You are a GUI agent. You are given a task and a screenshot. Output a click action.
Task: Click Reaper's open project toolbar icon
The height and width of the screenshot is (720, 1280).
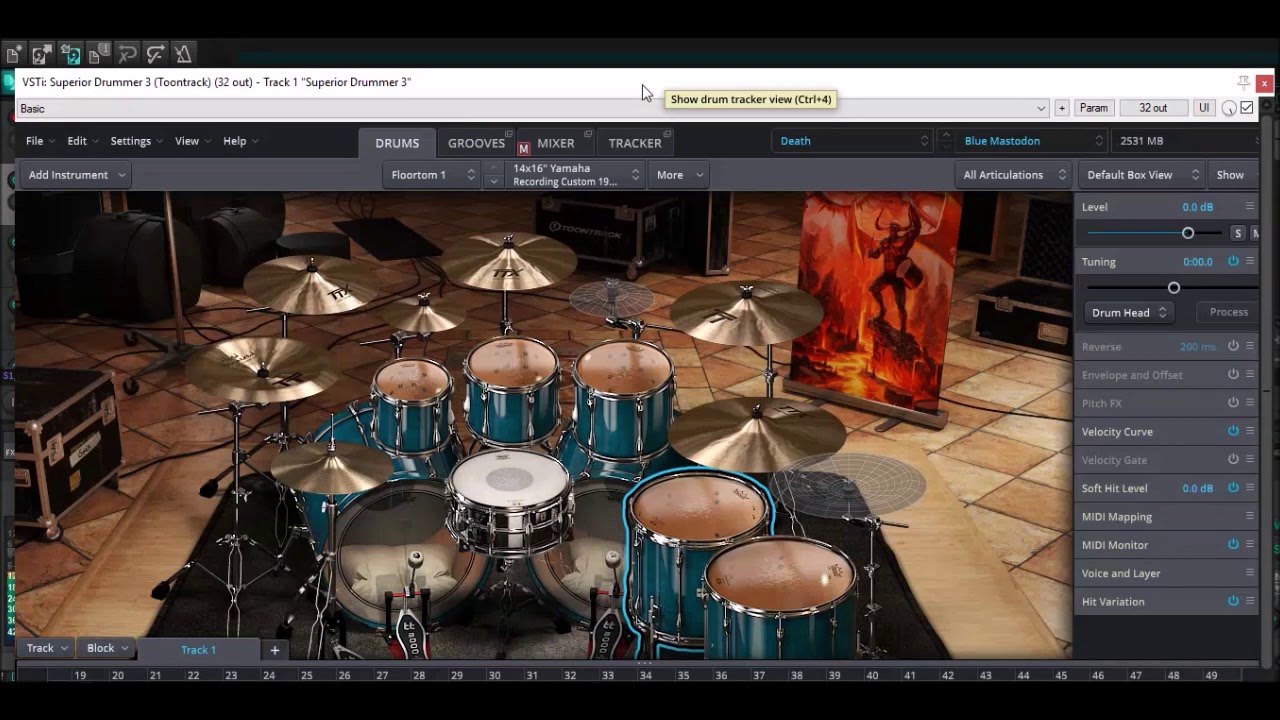pos(42,55)
